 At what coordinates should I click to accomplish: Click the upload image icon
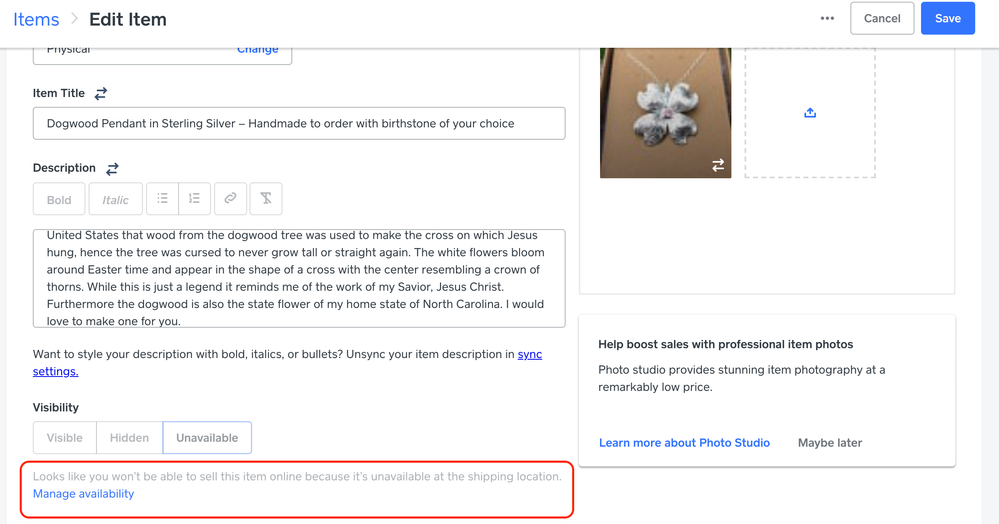[x=810, y=113]
